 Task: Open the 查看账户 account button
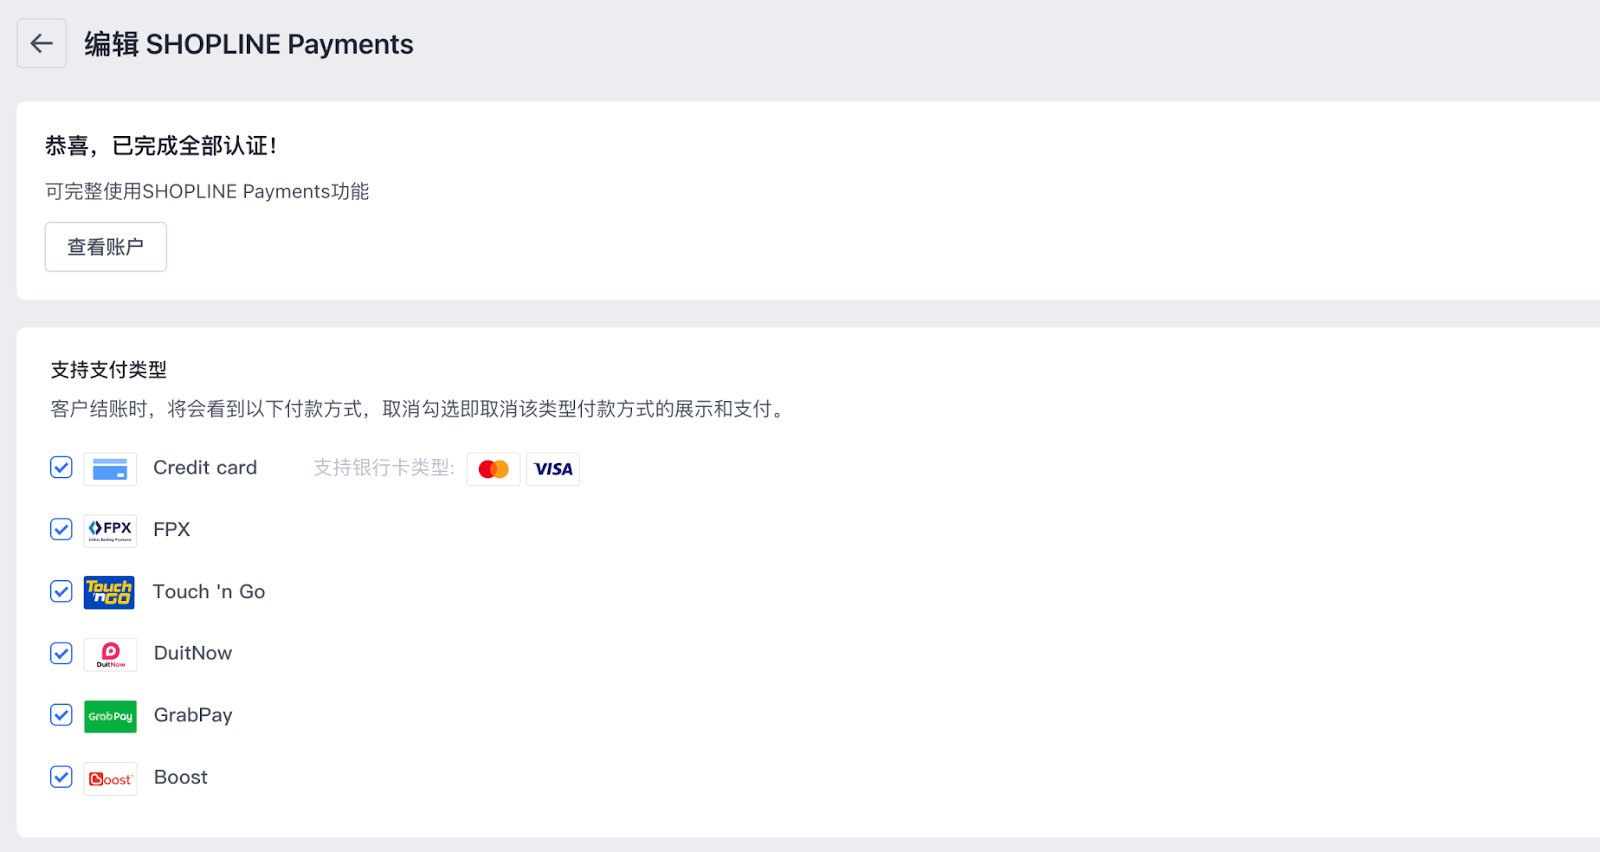point(106,247)
